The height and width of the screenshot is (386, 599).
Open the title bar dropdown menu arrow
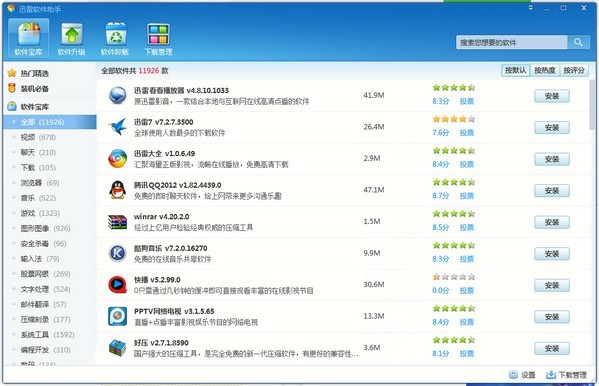(x=531, y=8)
